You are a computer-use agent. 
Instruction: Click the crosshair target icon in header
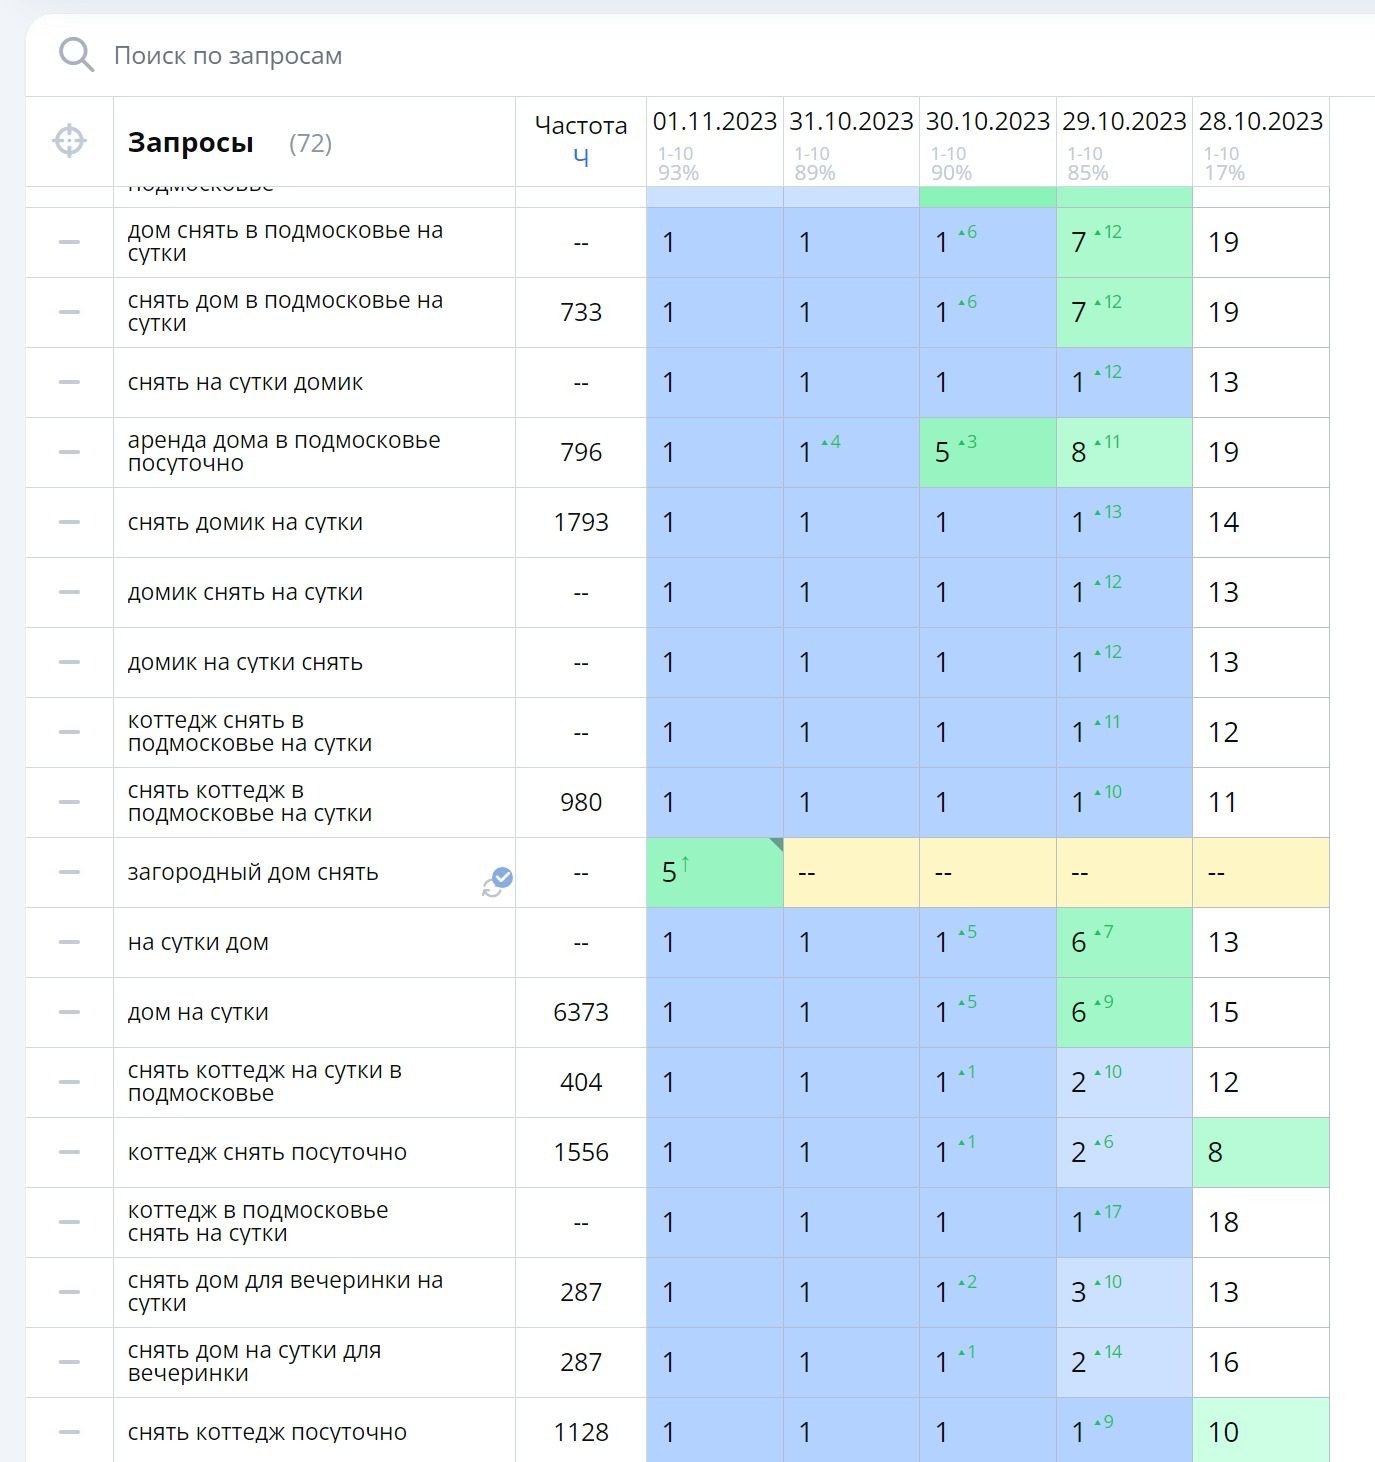coord(69,141)
